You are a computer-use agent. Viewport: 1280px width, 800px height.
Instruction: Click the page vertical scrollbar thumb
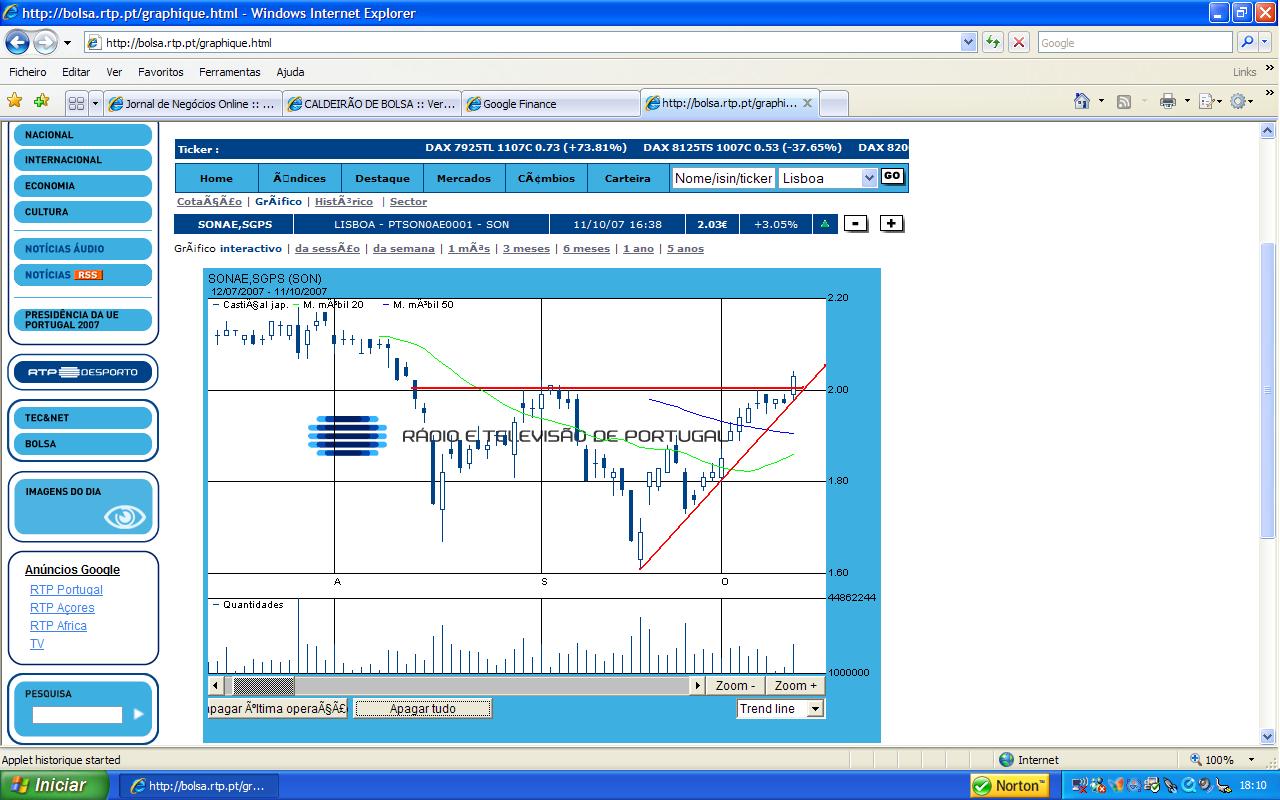1268,390
